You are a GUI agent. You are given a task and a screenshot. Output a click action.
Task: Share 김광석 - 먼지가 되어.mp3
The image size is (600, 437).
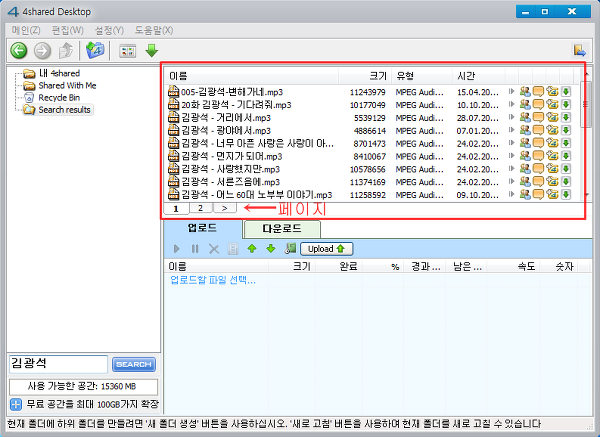pyautogui.click(x=525, y=156)
